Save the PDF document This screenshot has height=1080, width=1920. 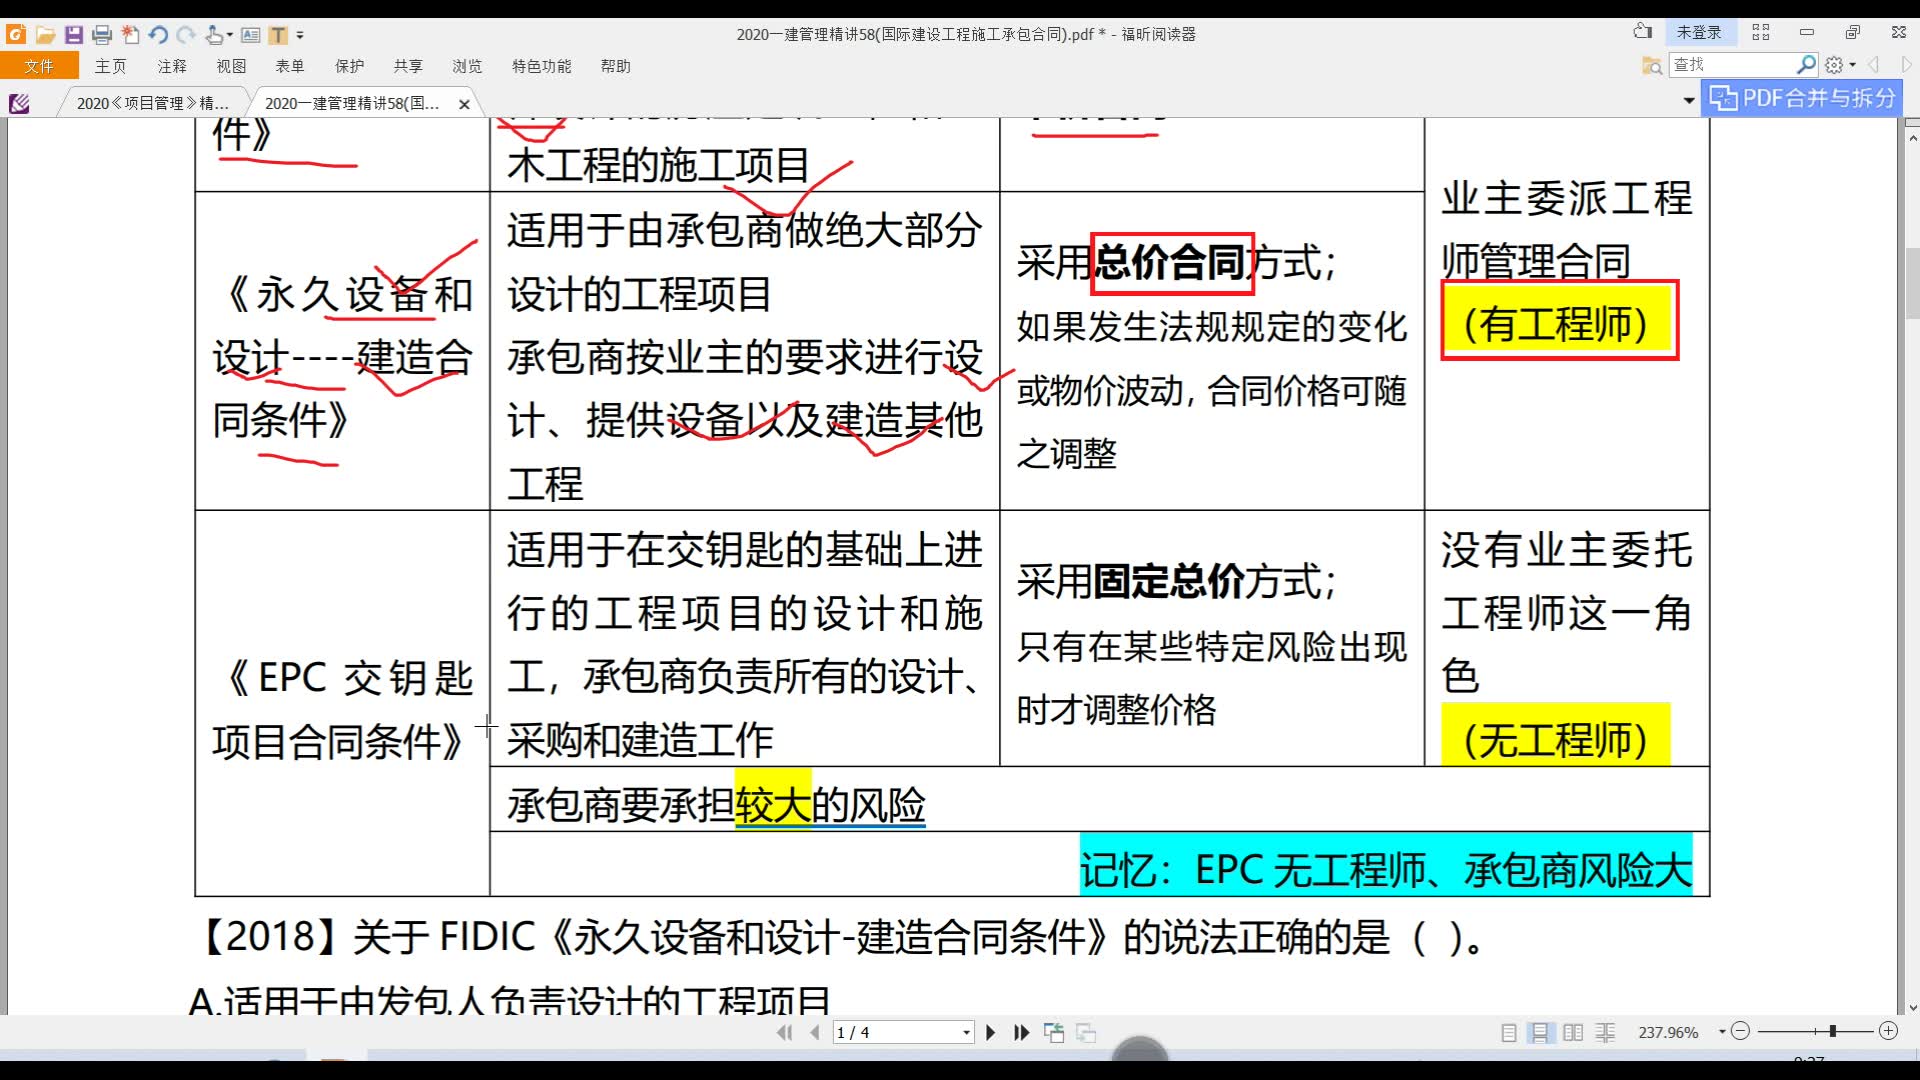pos(73,34)
